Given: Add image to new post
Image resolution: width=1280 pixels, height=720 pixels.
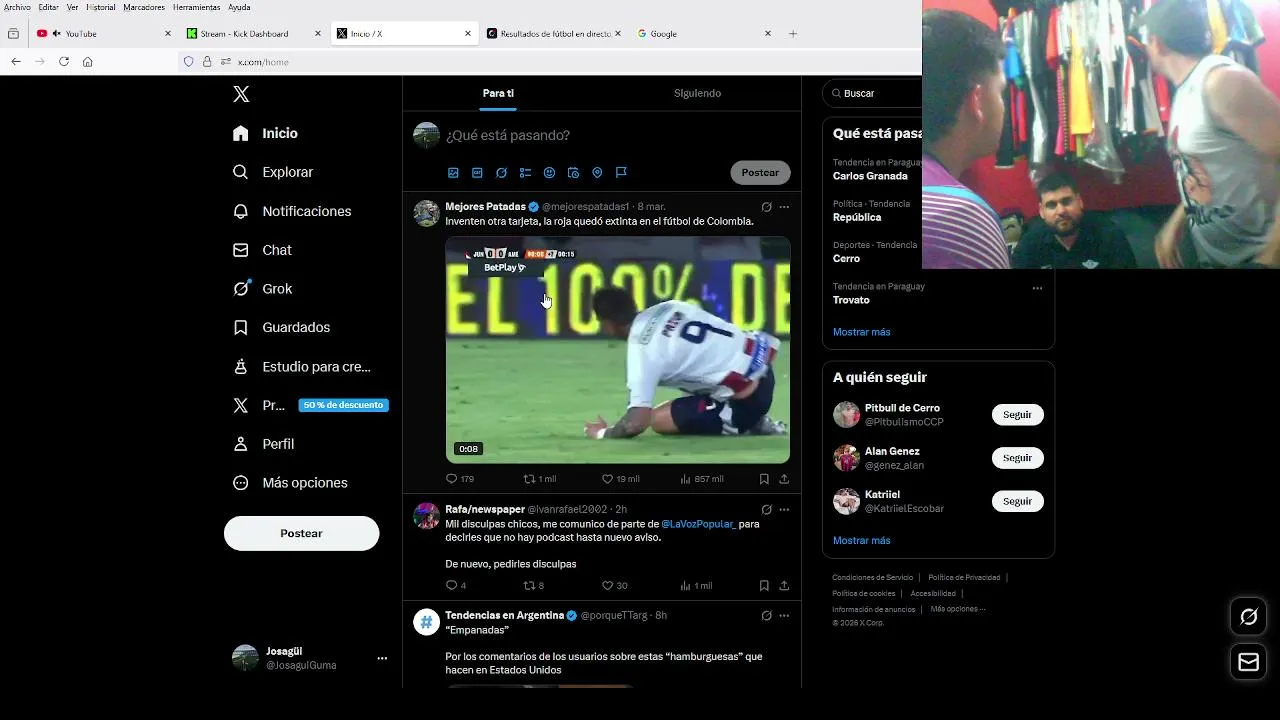Looking at the screenshot, I should click(x=453, y=173).
